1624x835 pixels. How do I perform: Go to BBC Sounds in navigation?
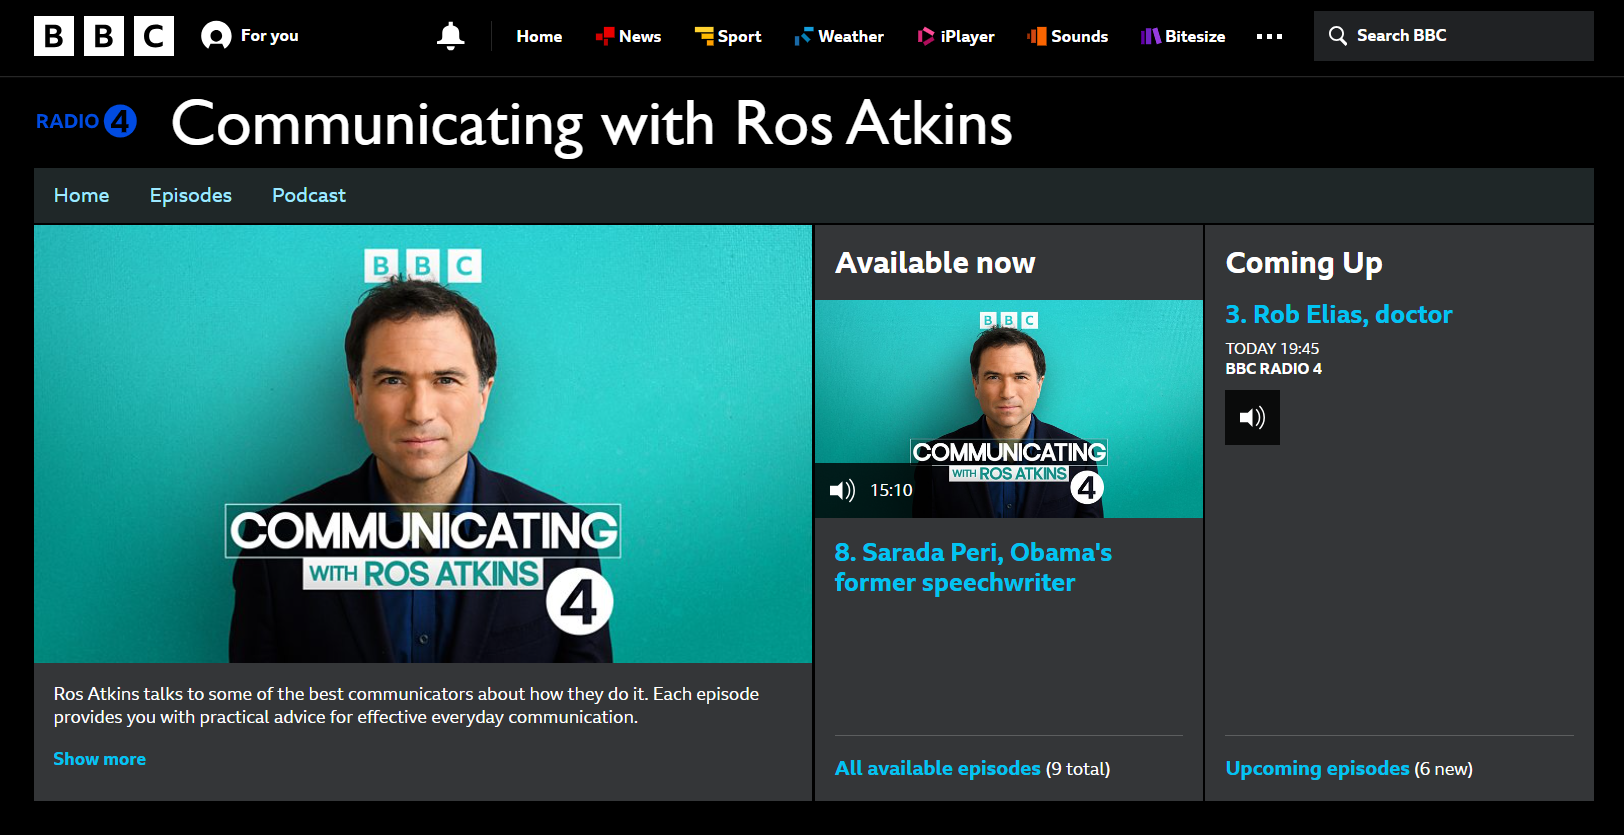tap(1067, 36)
